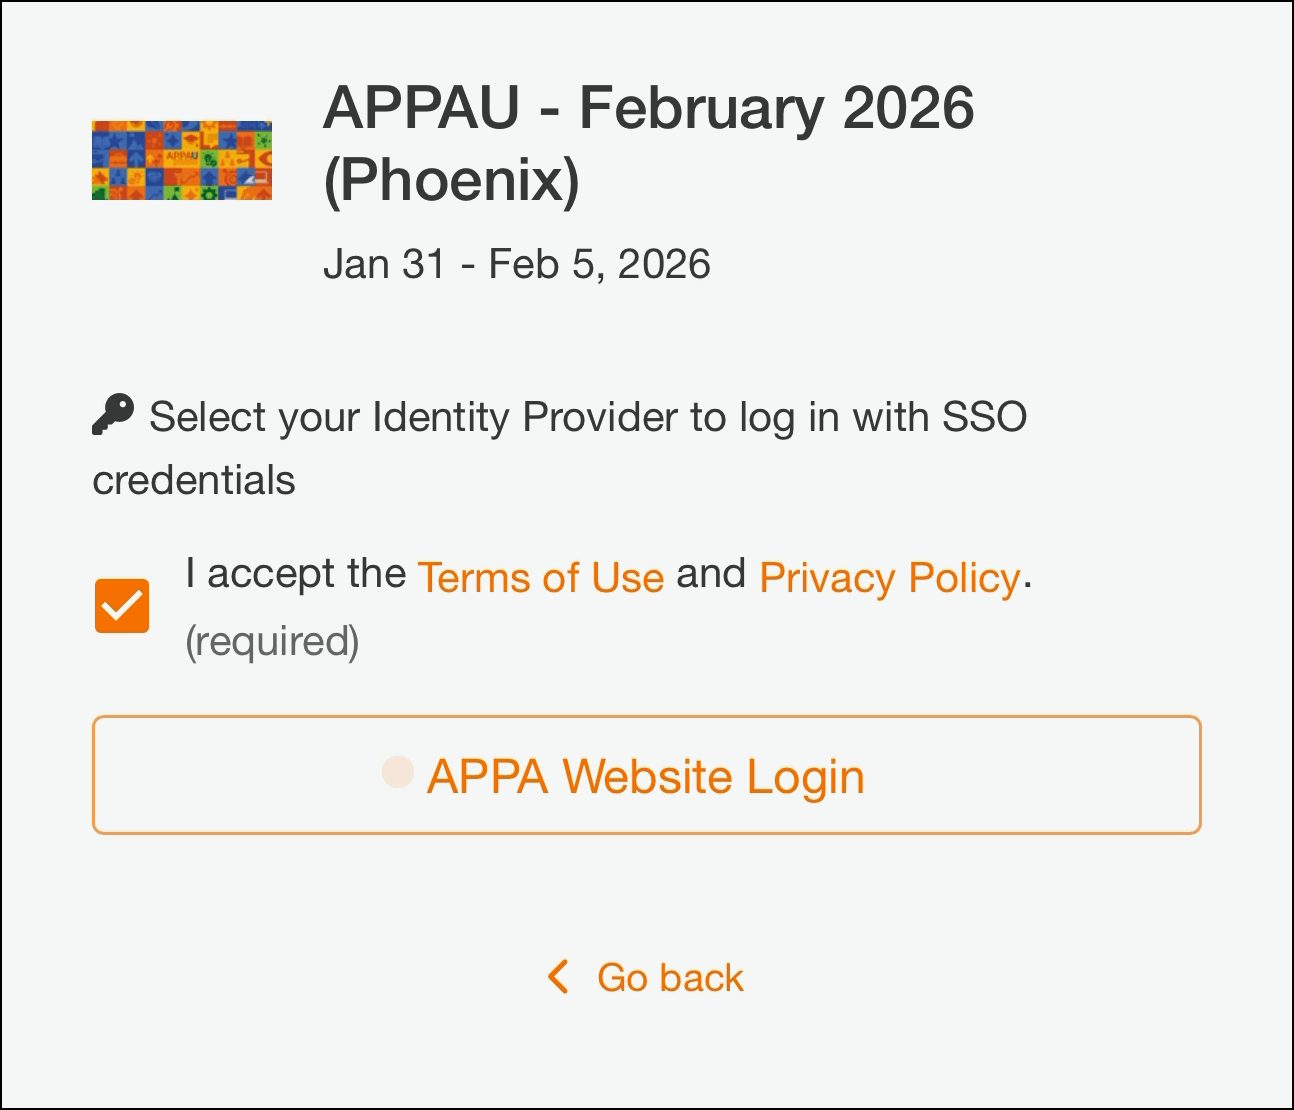Viewport: 1294px width, 1110px height.
Task: Click the Jan 31 - Feb 5, 2026 date
Action: coord(516,265)
